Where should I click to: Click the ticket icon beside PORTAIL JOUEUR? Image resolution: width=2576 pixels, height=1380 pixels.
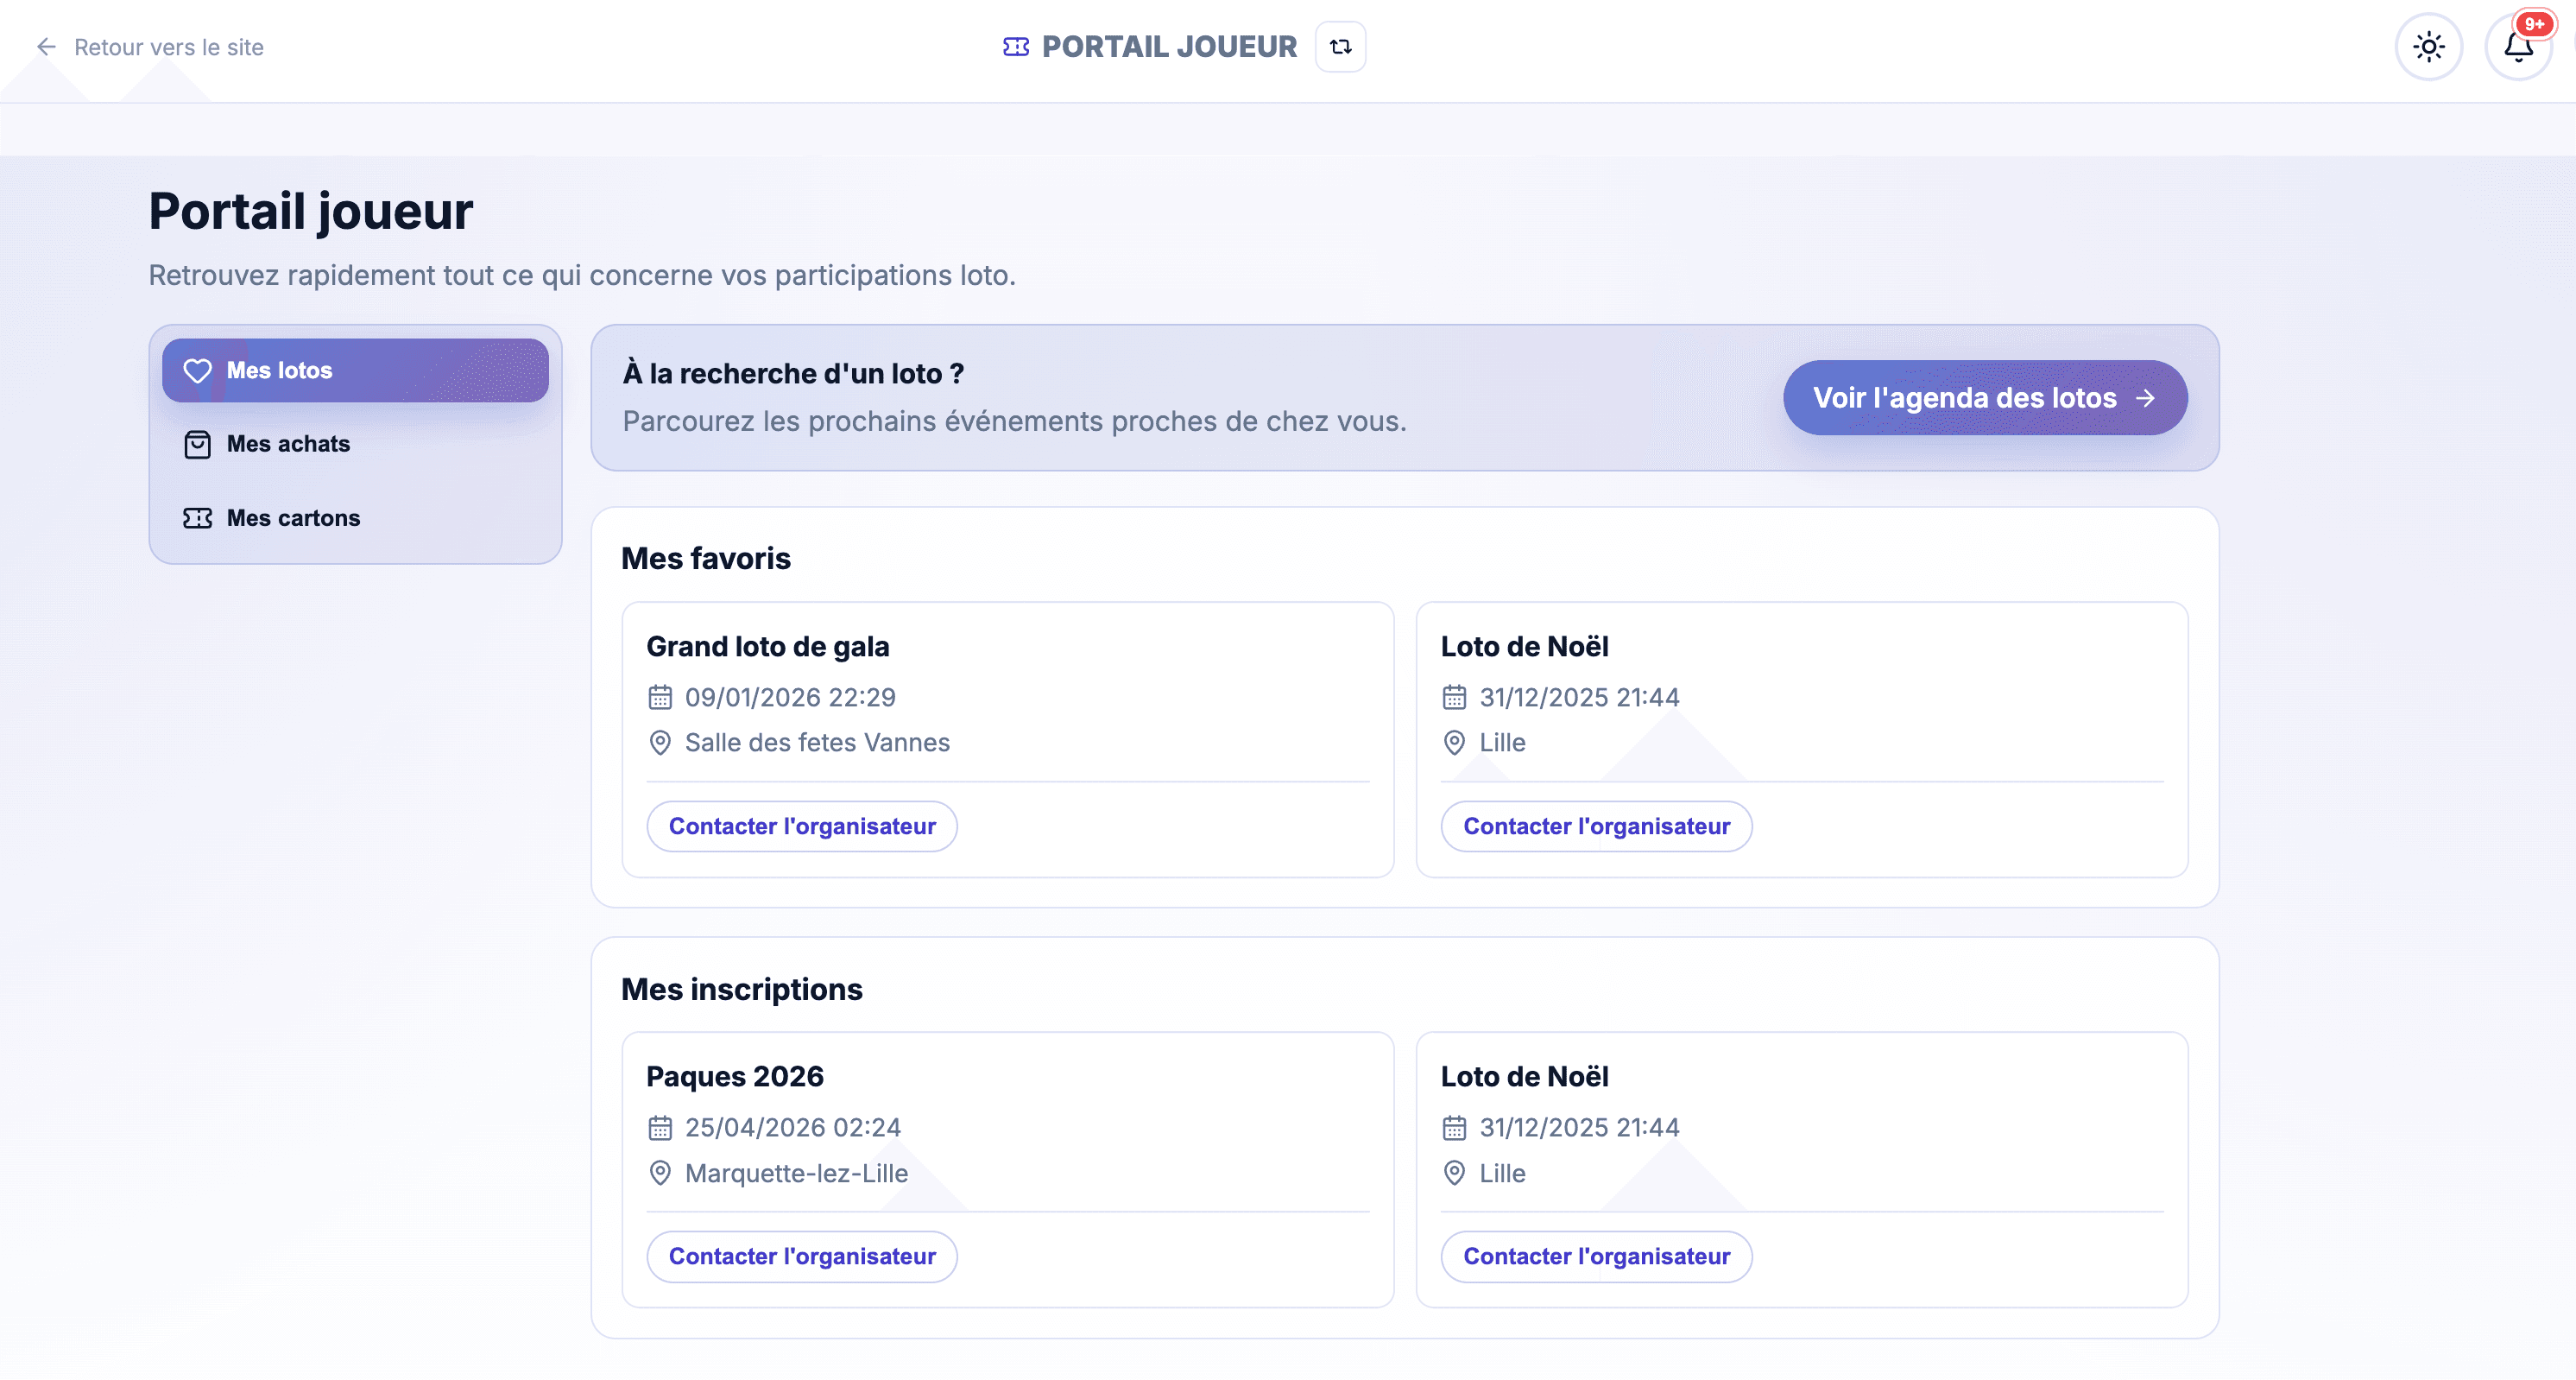(1015, 47)
